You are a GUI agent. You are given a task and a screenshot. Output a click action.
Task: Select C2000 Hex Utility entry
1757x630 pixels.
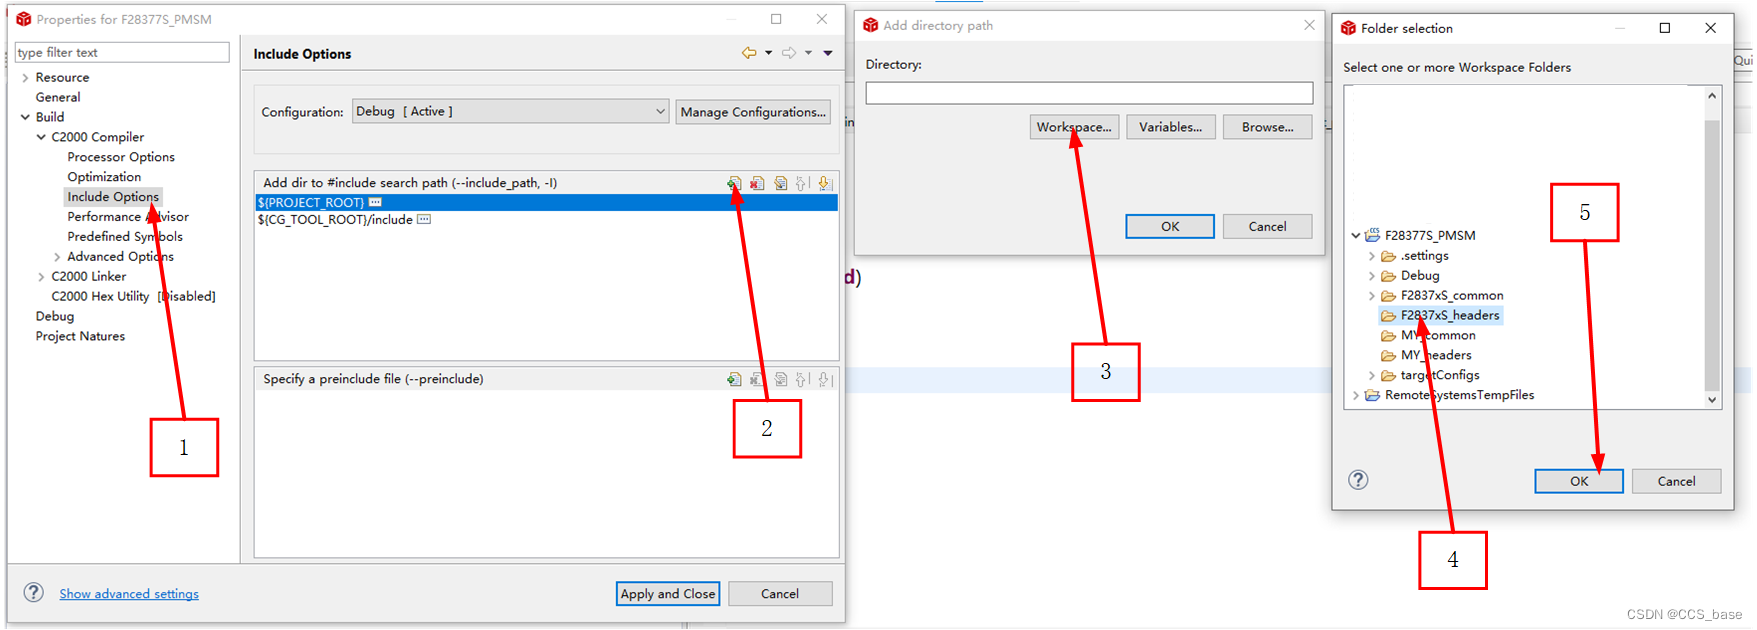click(133, 296)
